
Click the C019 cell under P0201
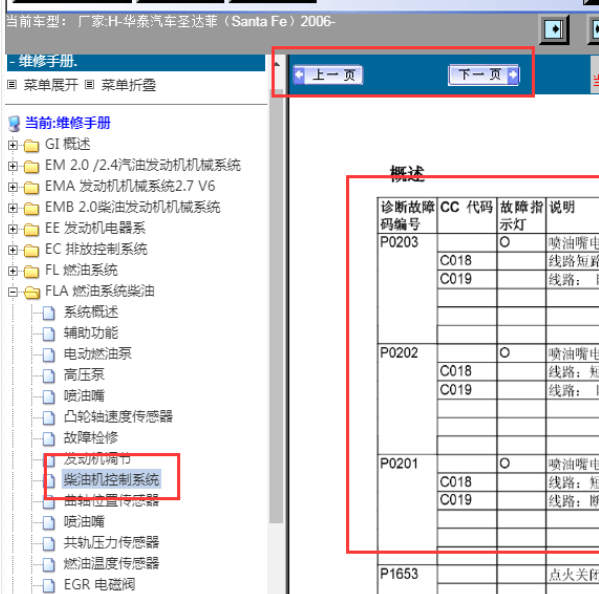pyautogui.click(x=467, y=500)
